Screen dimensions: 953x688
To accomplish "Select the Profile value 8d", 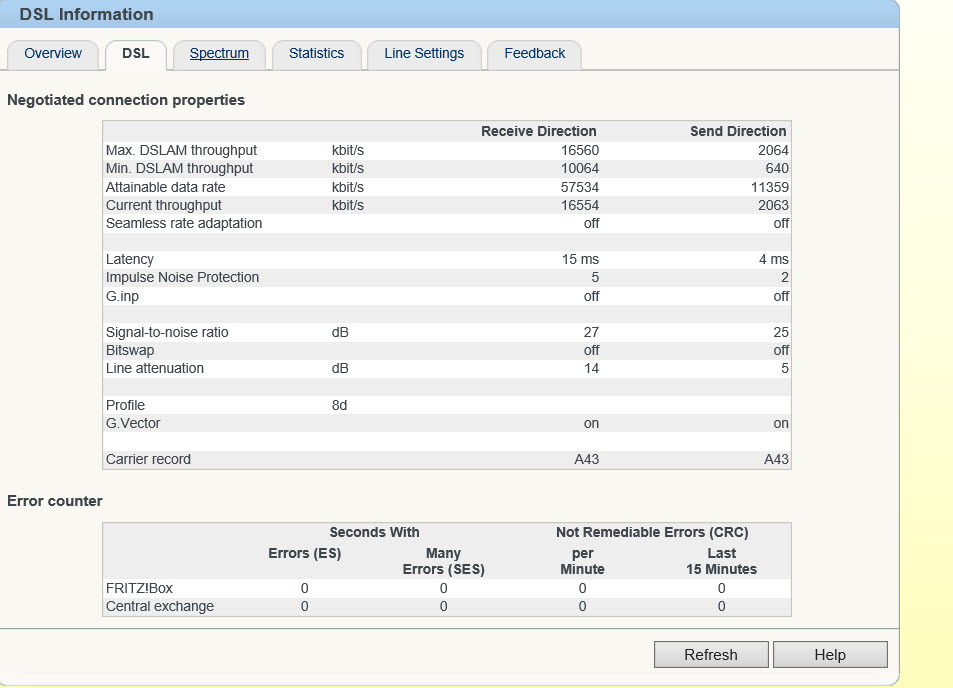I will [x=339, y=405].
